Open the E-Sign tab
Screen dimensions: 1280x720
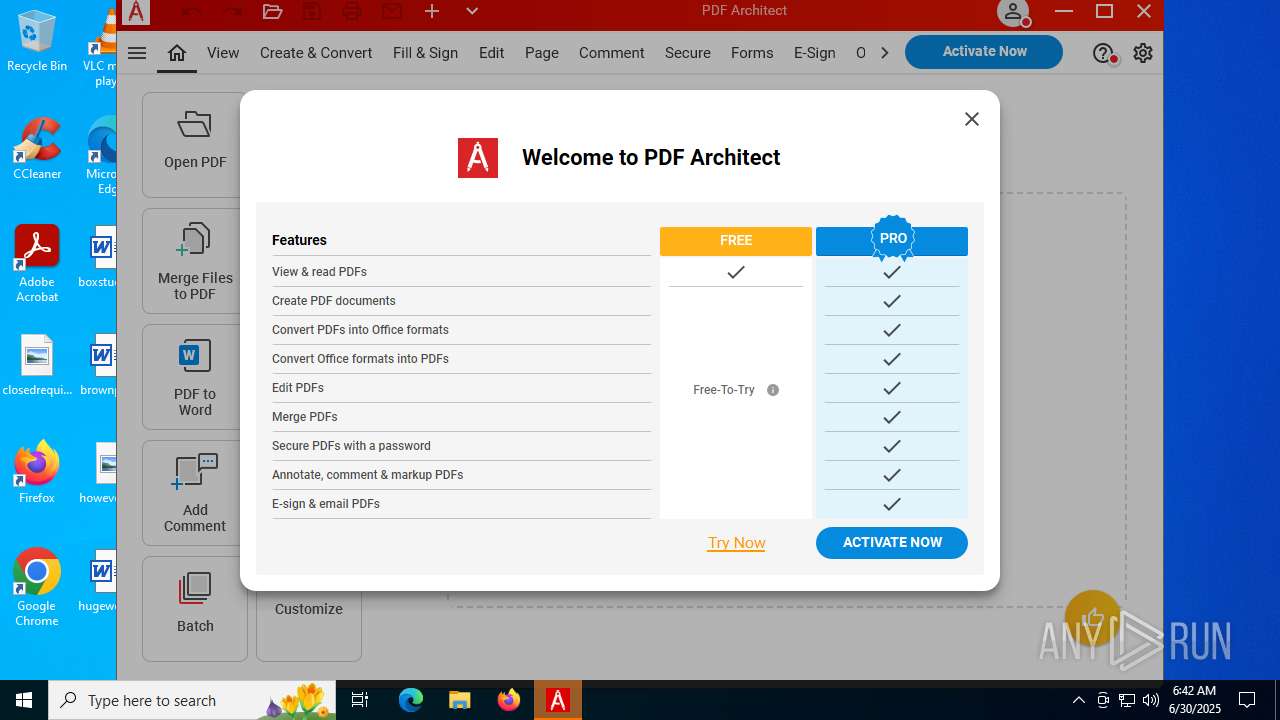pyautogui.click(x=815, y=53)
